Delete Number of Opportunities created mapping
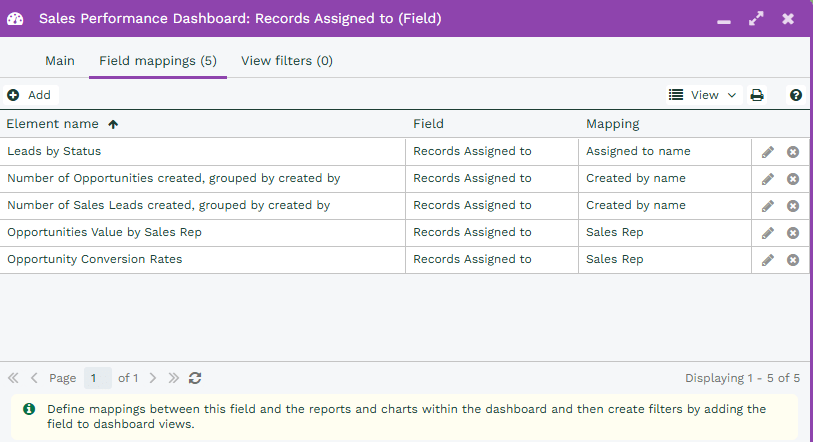Image resolution: width=813 pixels, height=442 pixels. pos(793,179)
